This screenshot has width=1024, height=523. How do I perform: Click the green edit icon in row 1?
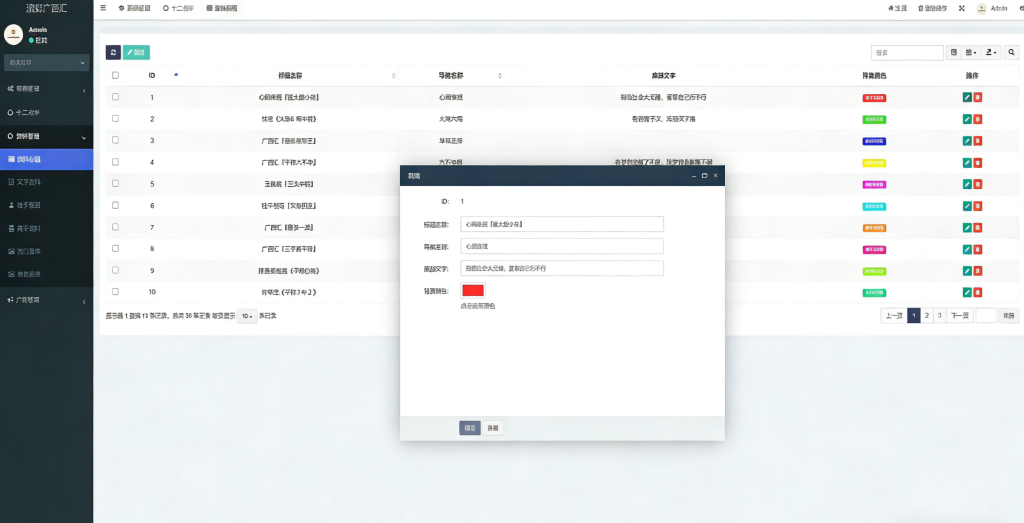click(967, 97)
